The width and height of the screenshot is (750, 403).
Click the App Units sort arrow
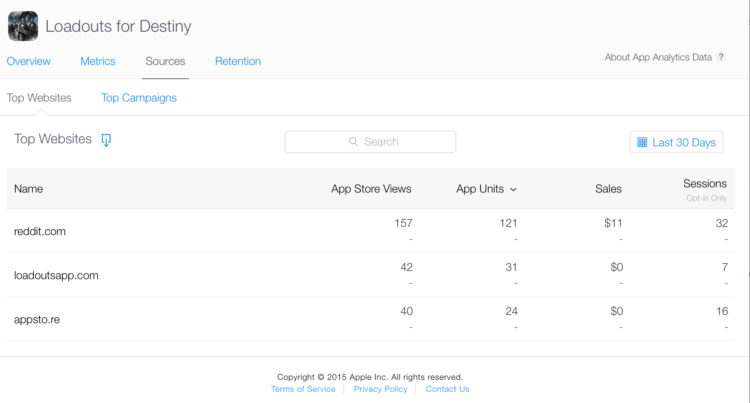(513, 190)
